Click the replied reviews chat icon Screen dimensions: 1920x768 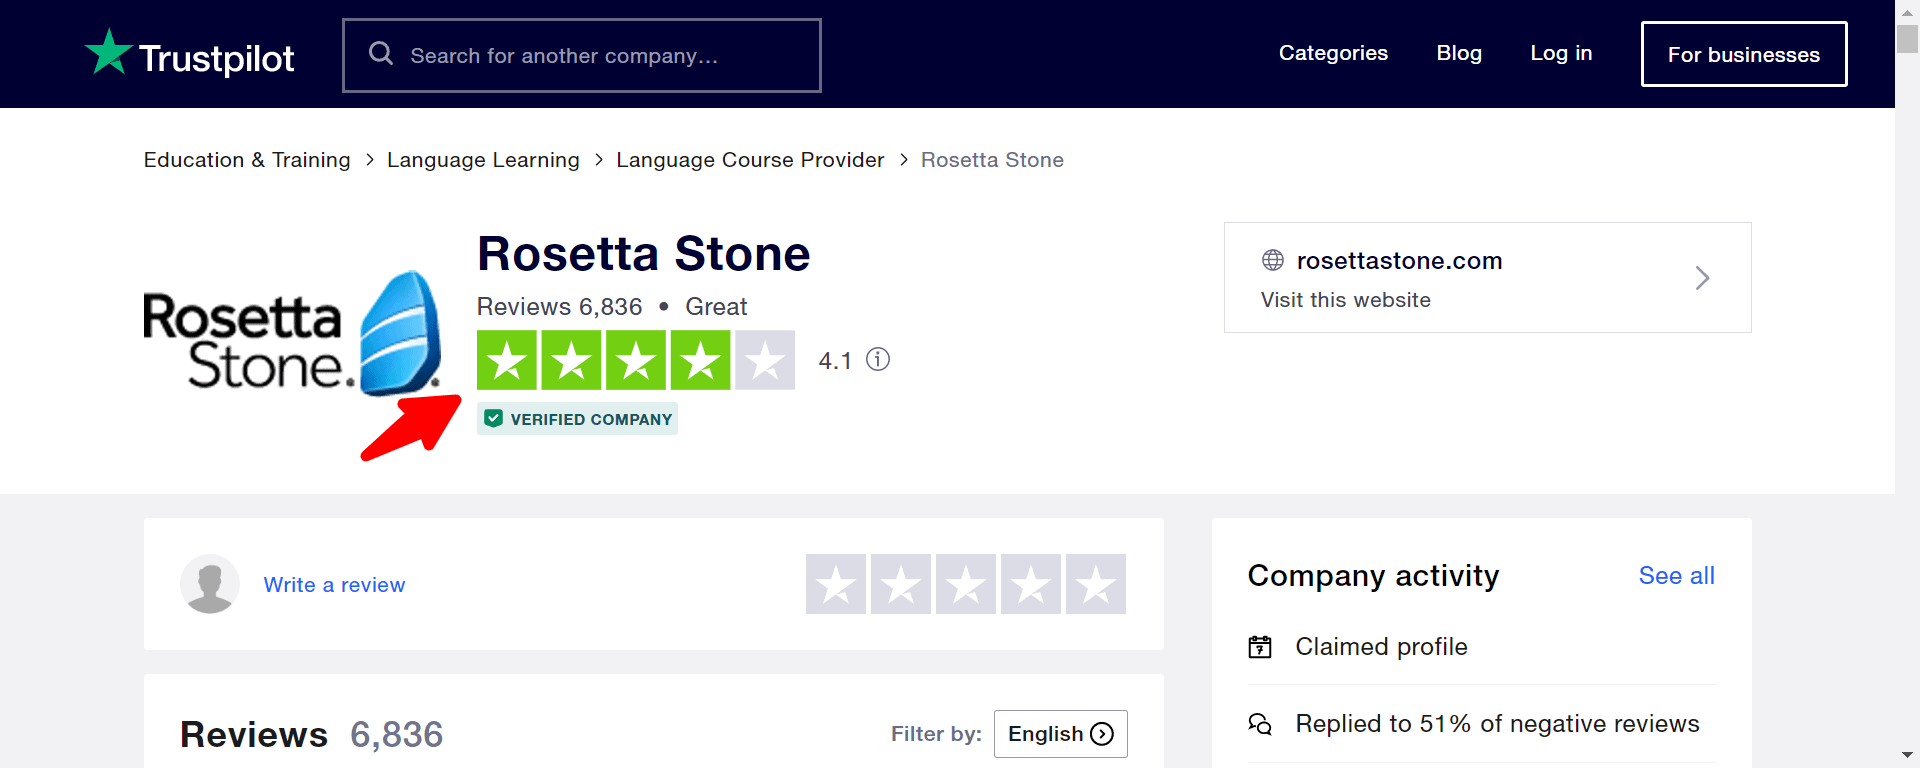pyautogui.click(x=1260, y=724)
